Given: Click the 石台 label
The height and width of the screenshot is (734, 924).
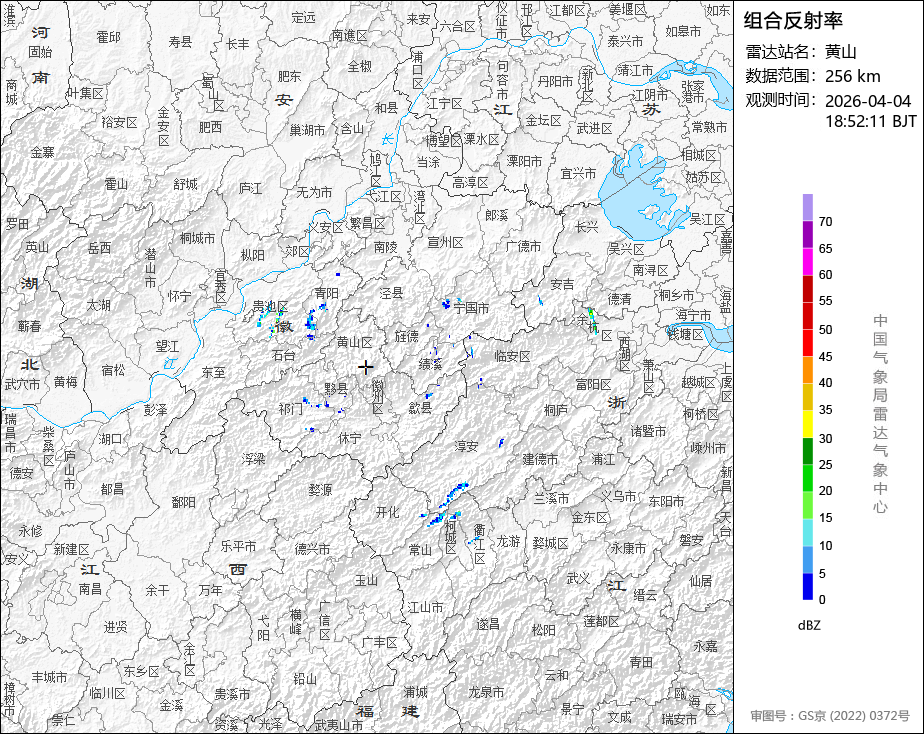Looking at the screenshot, I should 283,355.
